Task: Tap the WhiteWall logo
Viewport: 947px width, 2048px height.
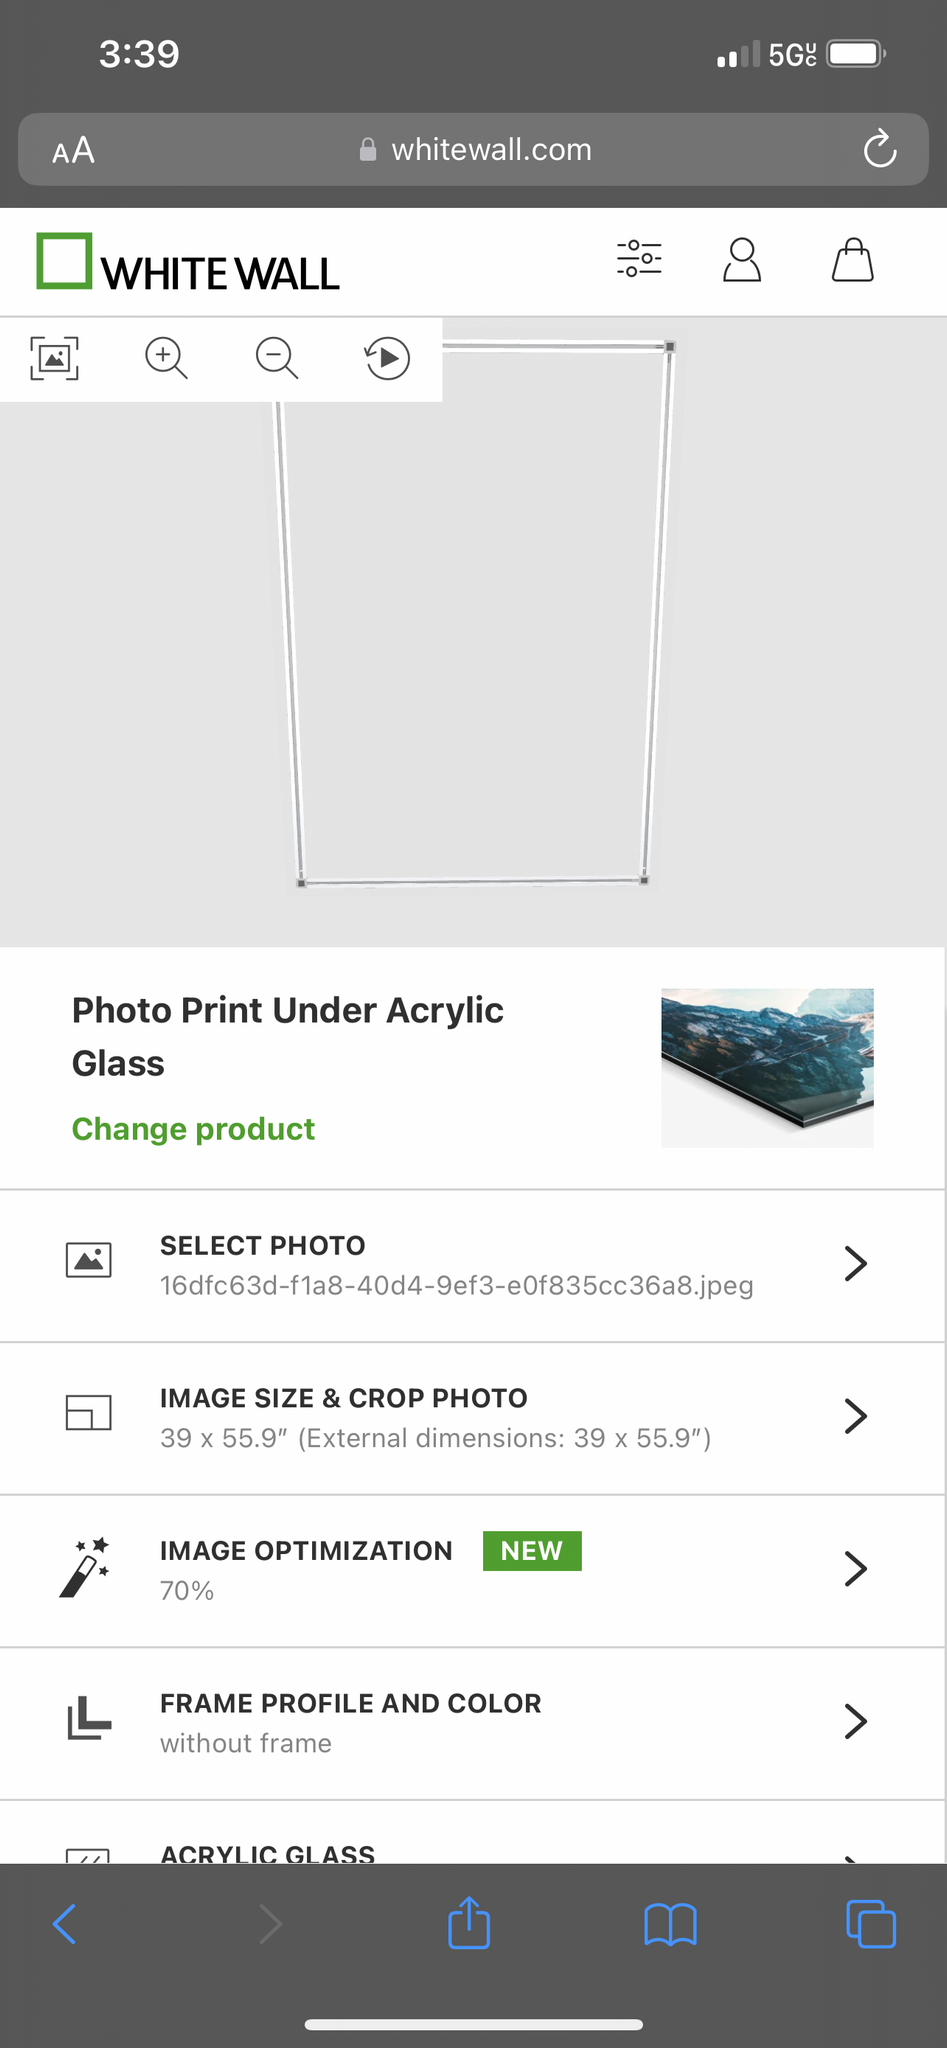Action: click(x=188, y=262)
